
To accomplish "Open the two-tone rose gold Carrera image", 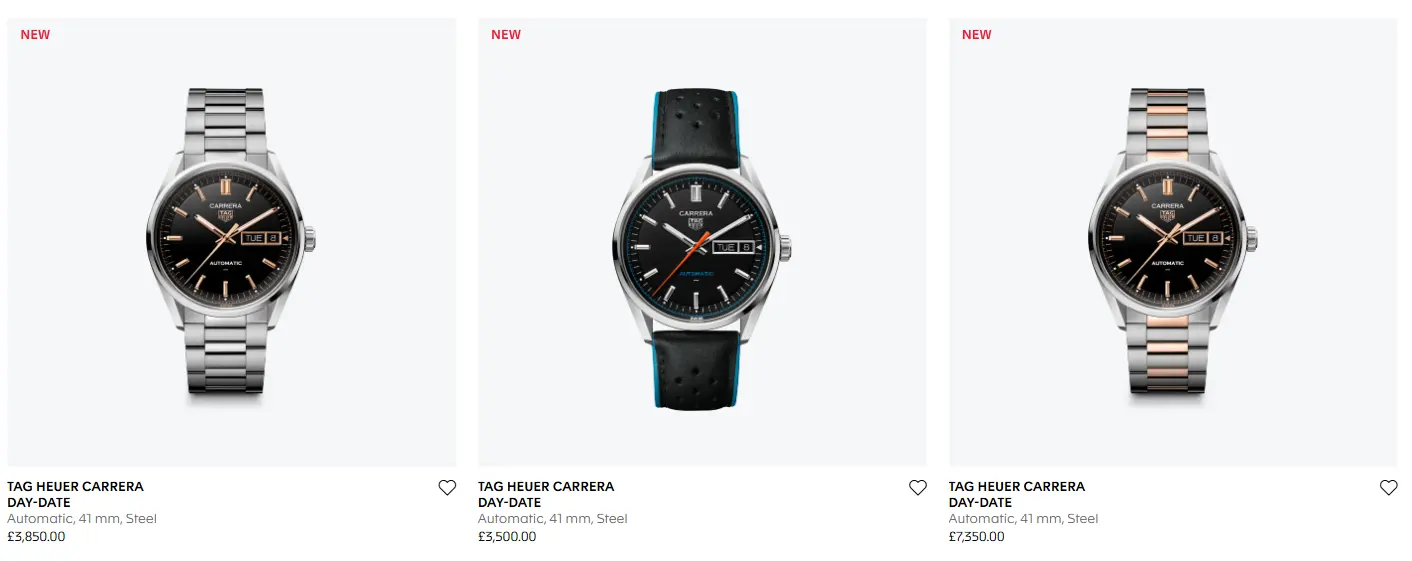I will (x=1173, y=242).
